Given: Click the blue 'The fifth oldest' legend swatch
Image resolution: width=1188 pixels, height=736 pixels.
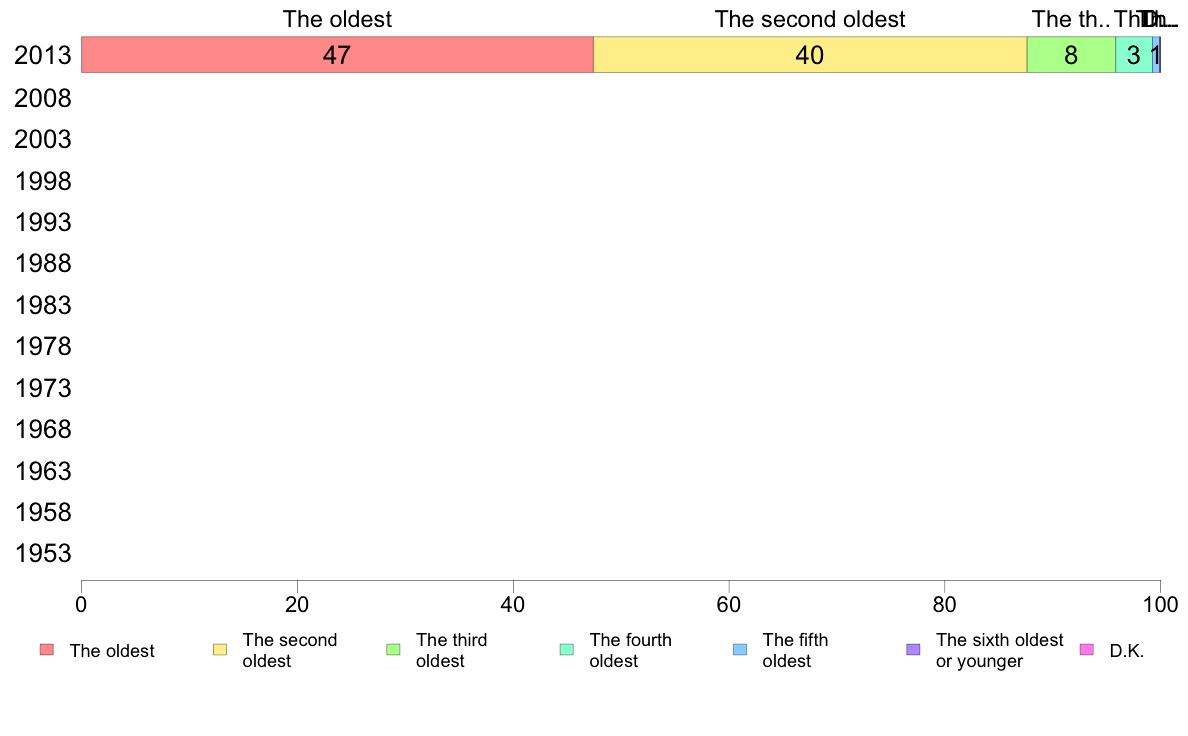Looking at the screenshot, I should click(x=740, y=650).
